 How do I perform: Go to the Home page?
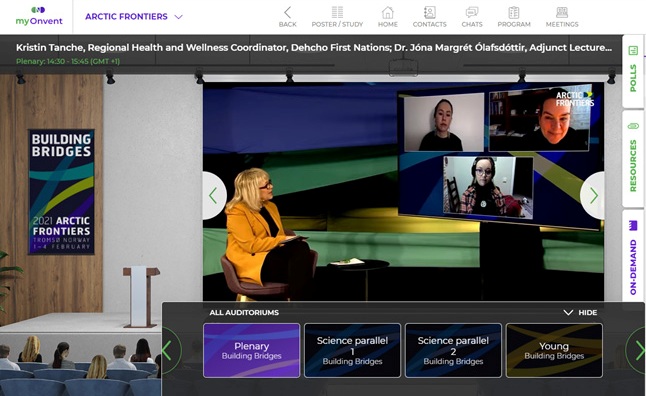click(x=388, y=17)
